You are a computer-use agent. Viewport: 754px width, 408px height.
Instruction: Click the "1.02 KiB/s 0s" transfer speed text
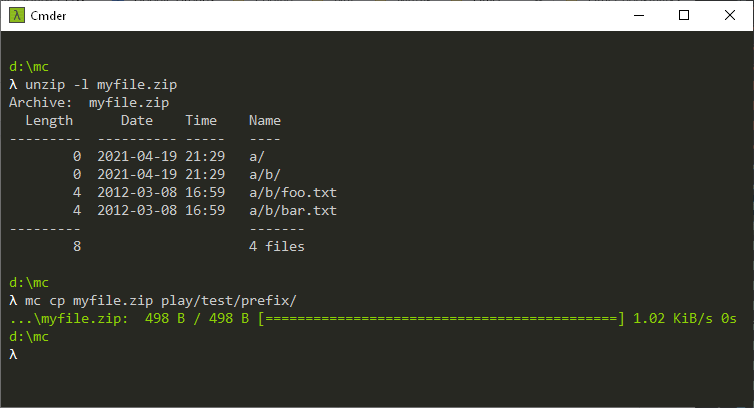[685, 318]
